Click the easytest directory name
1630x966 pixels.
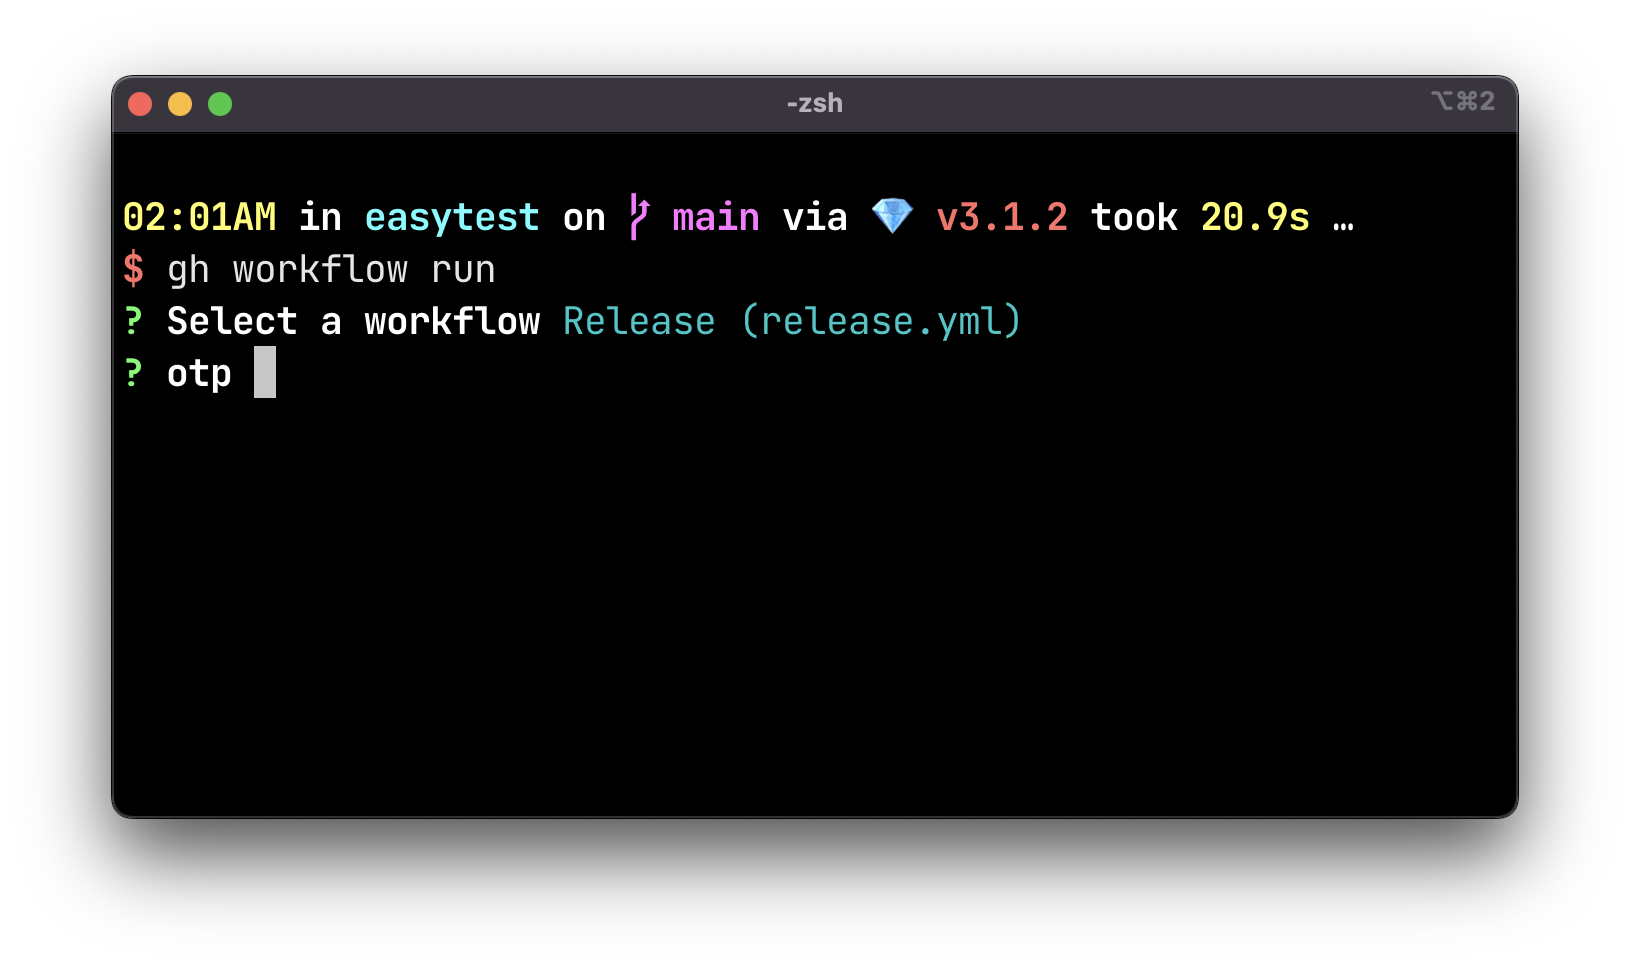pyautogui.click(x=452, y=217)
